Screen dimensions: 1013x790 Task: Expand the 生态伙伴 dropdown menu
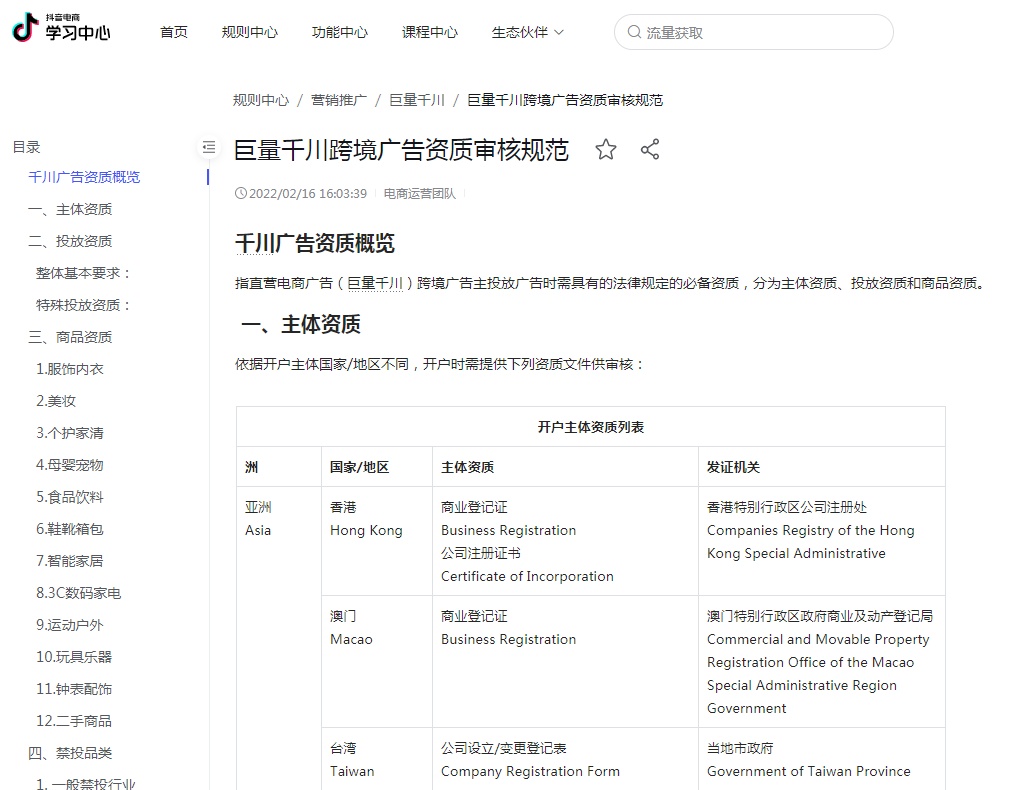pyautogui.click(x=527, y=32)
